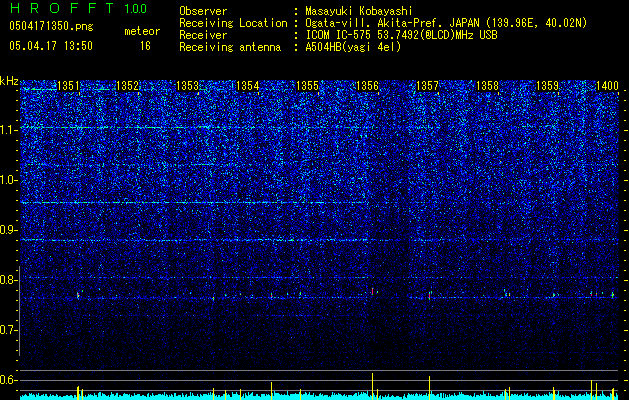Select the filename 0504171350.png
Viewport: 629px width, 400px height.
tap(51, 26)
